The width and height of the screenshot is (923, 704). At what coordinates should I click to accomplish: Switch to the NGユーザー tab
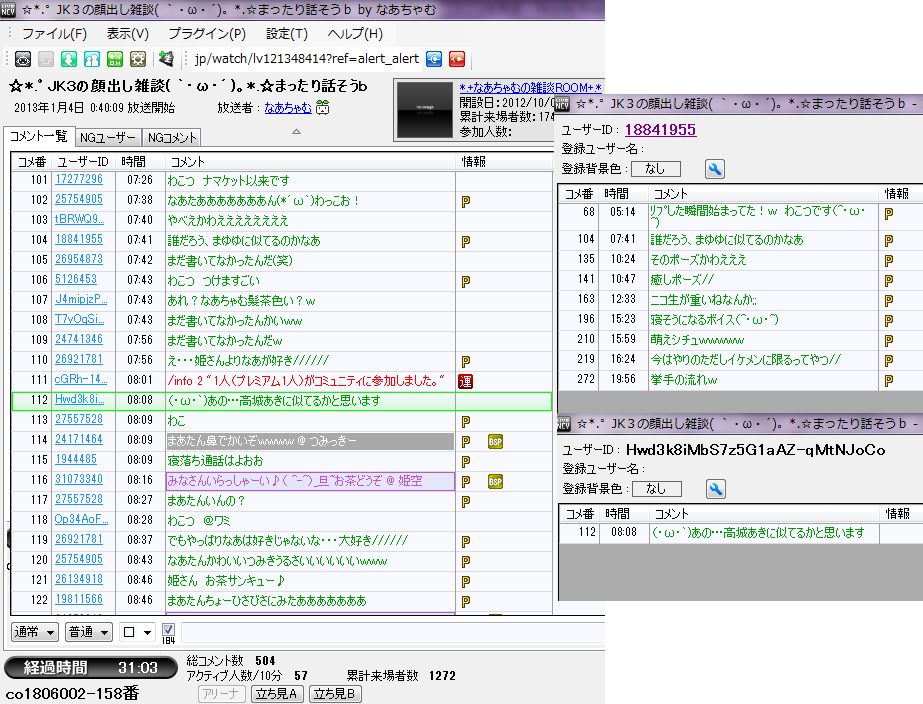click(108, 138)
